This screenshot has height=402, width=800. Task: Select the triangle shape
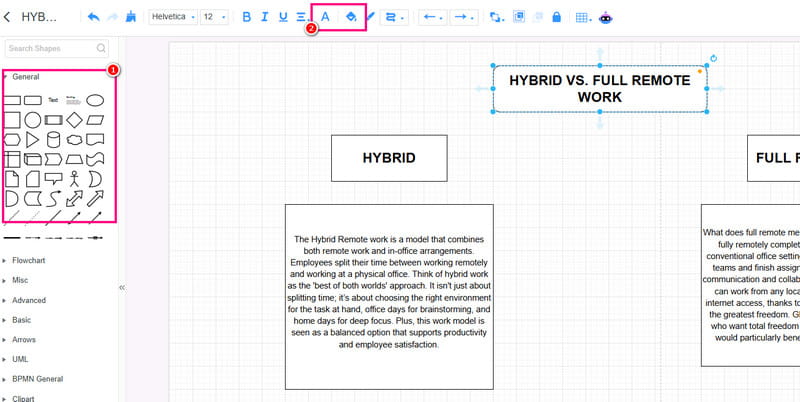click(33, 139)
